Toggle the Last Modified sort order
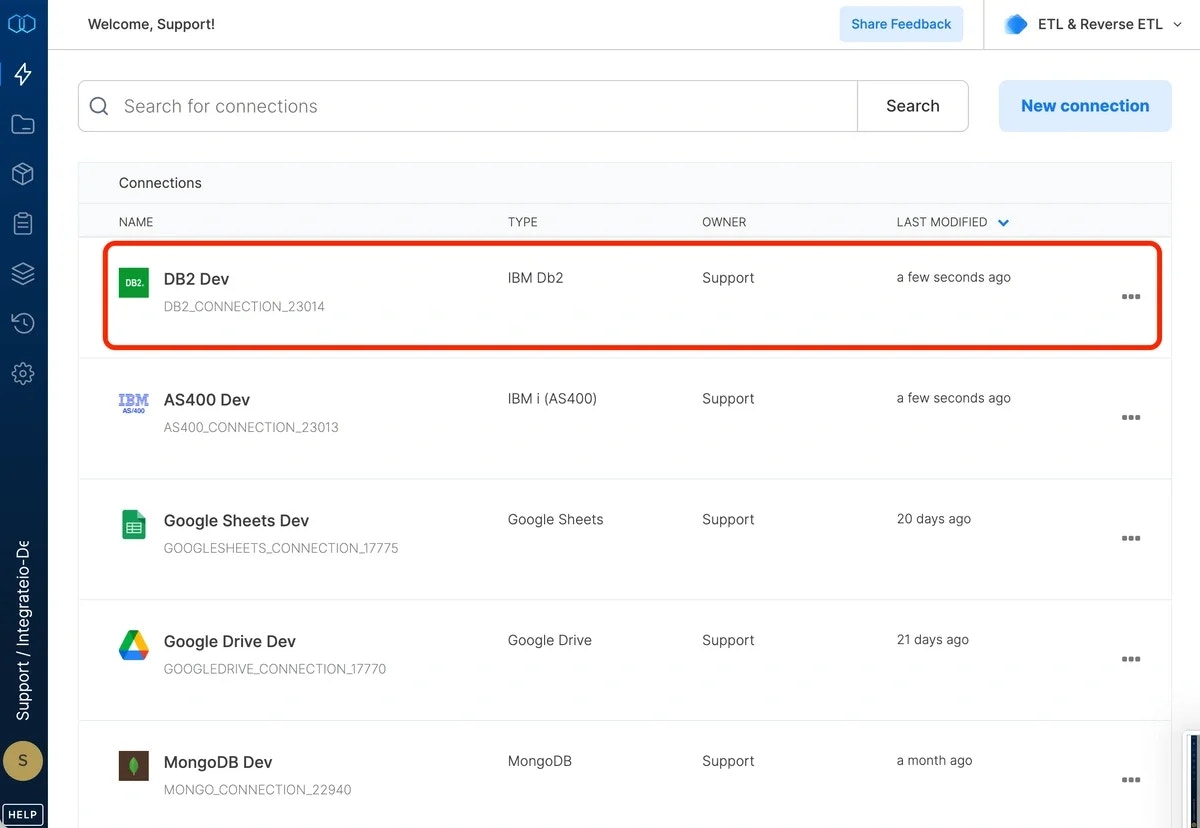 pos(1003,222)
